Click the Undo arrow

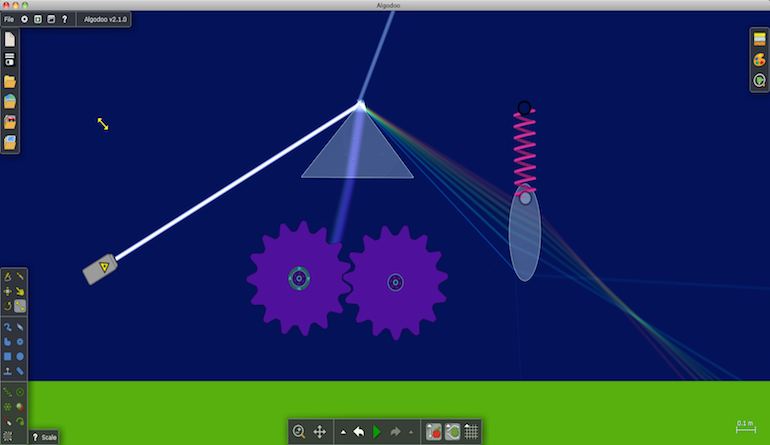(x=359, y=432)
